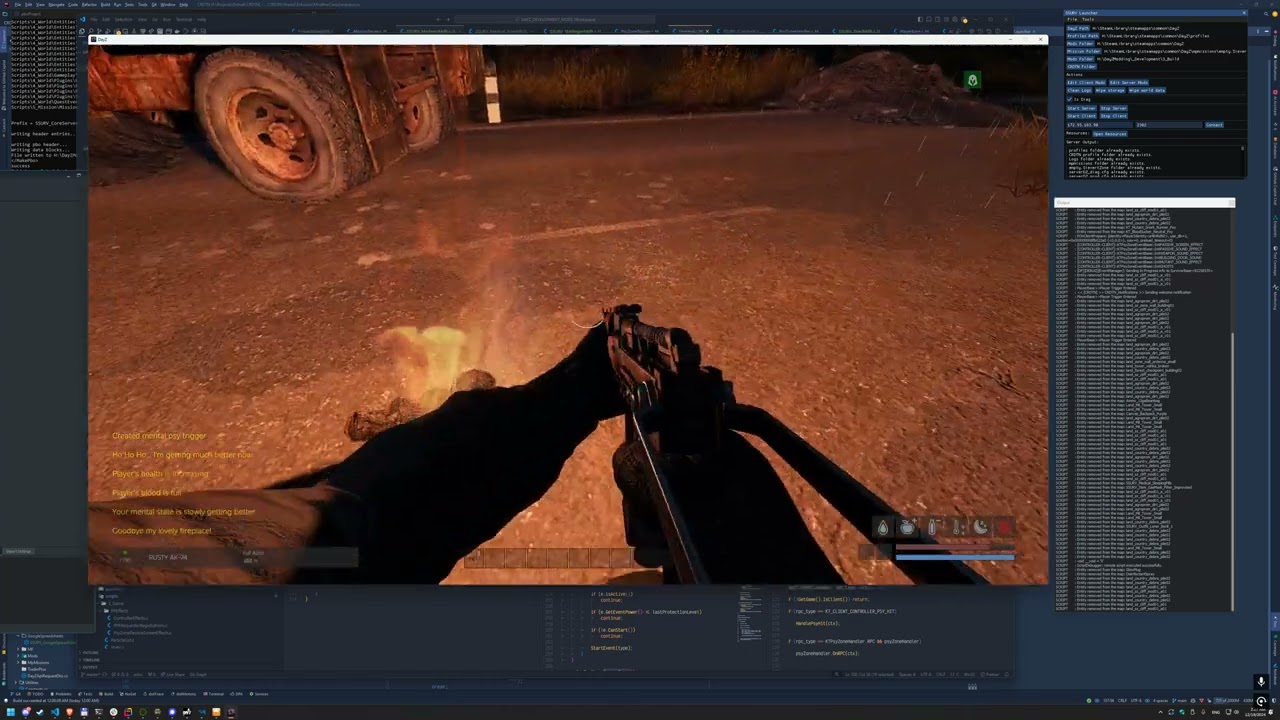Click the Profiles Path button

coord(1083,36)
